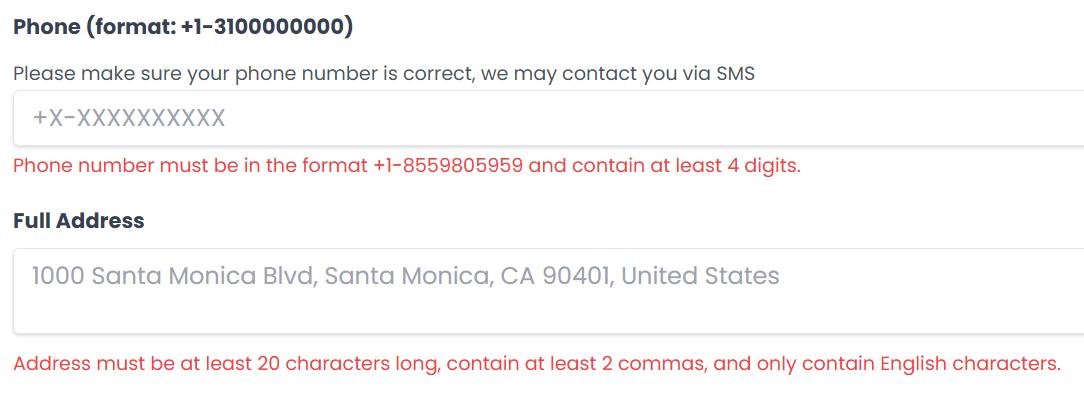Click the +X-XXXXXXXXXX placeholder text
The height and width of the screenshot is (393, 1084).
coord(129,118)
